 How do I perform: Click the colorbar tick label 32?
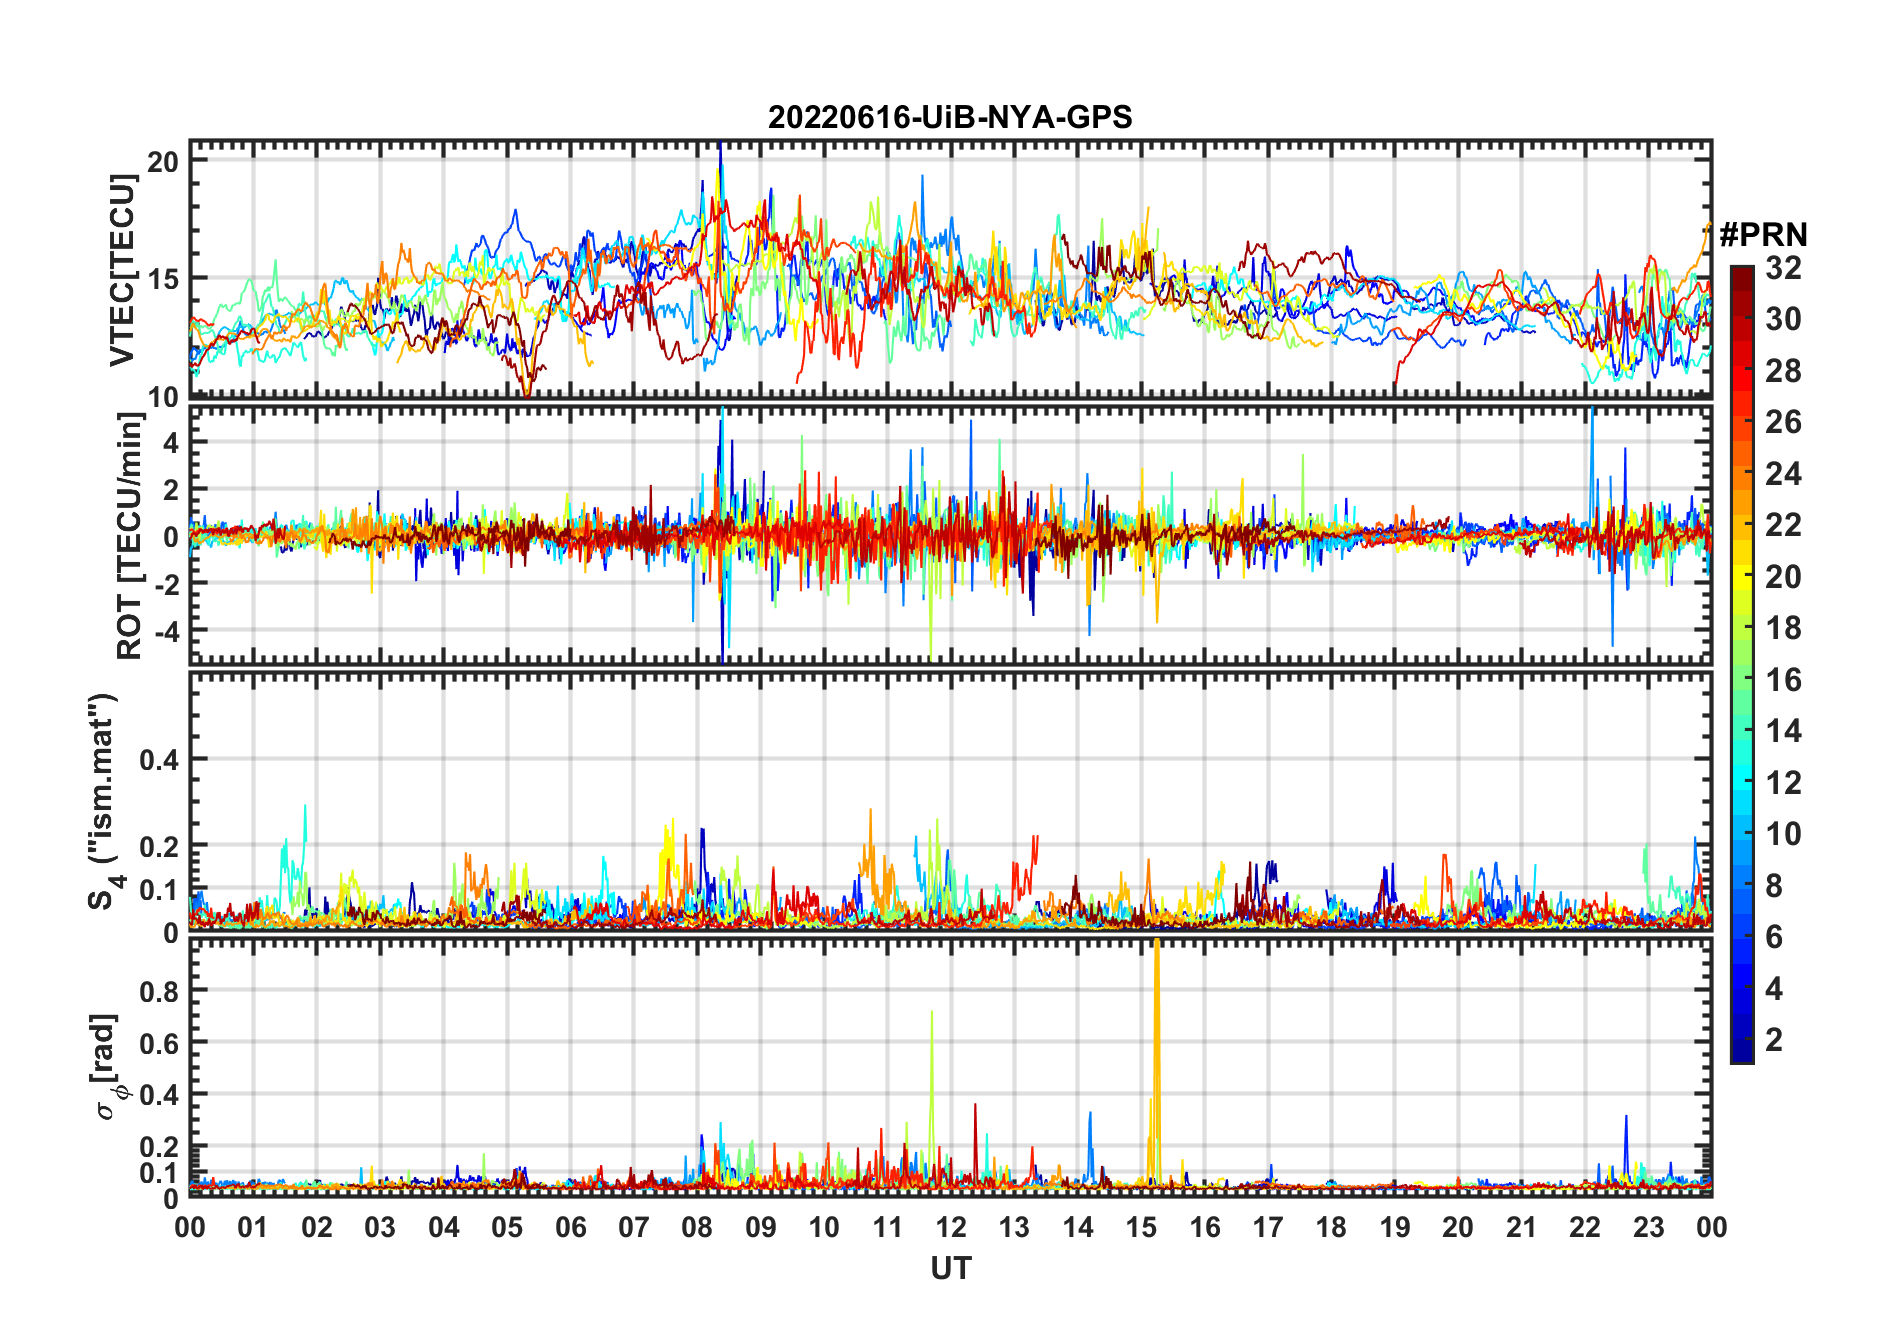tap(1783, 267)
